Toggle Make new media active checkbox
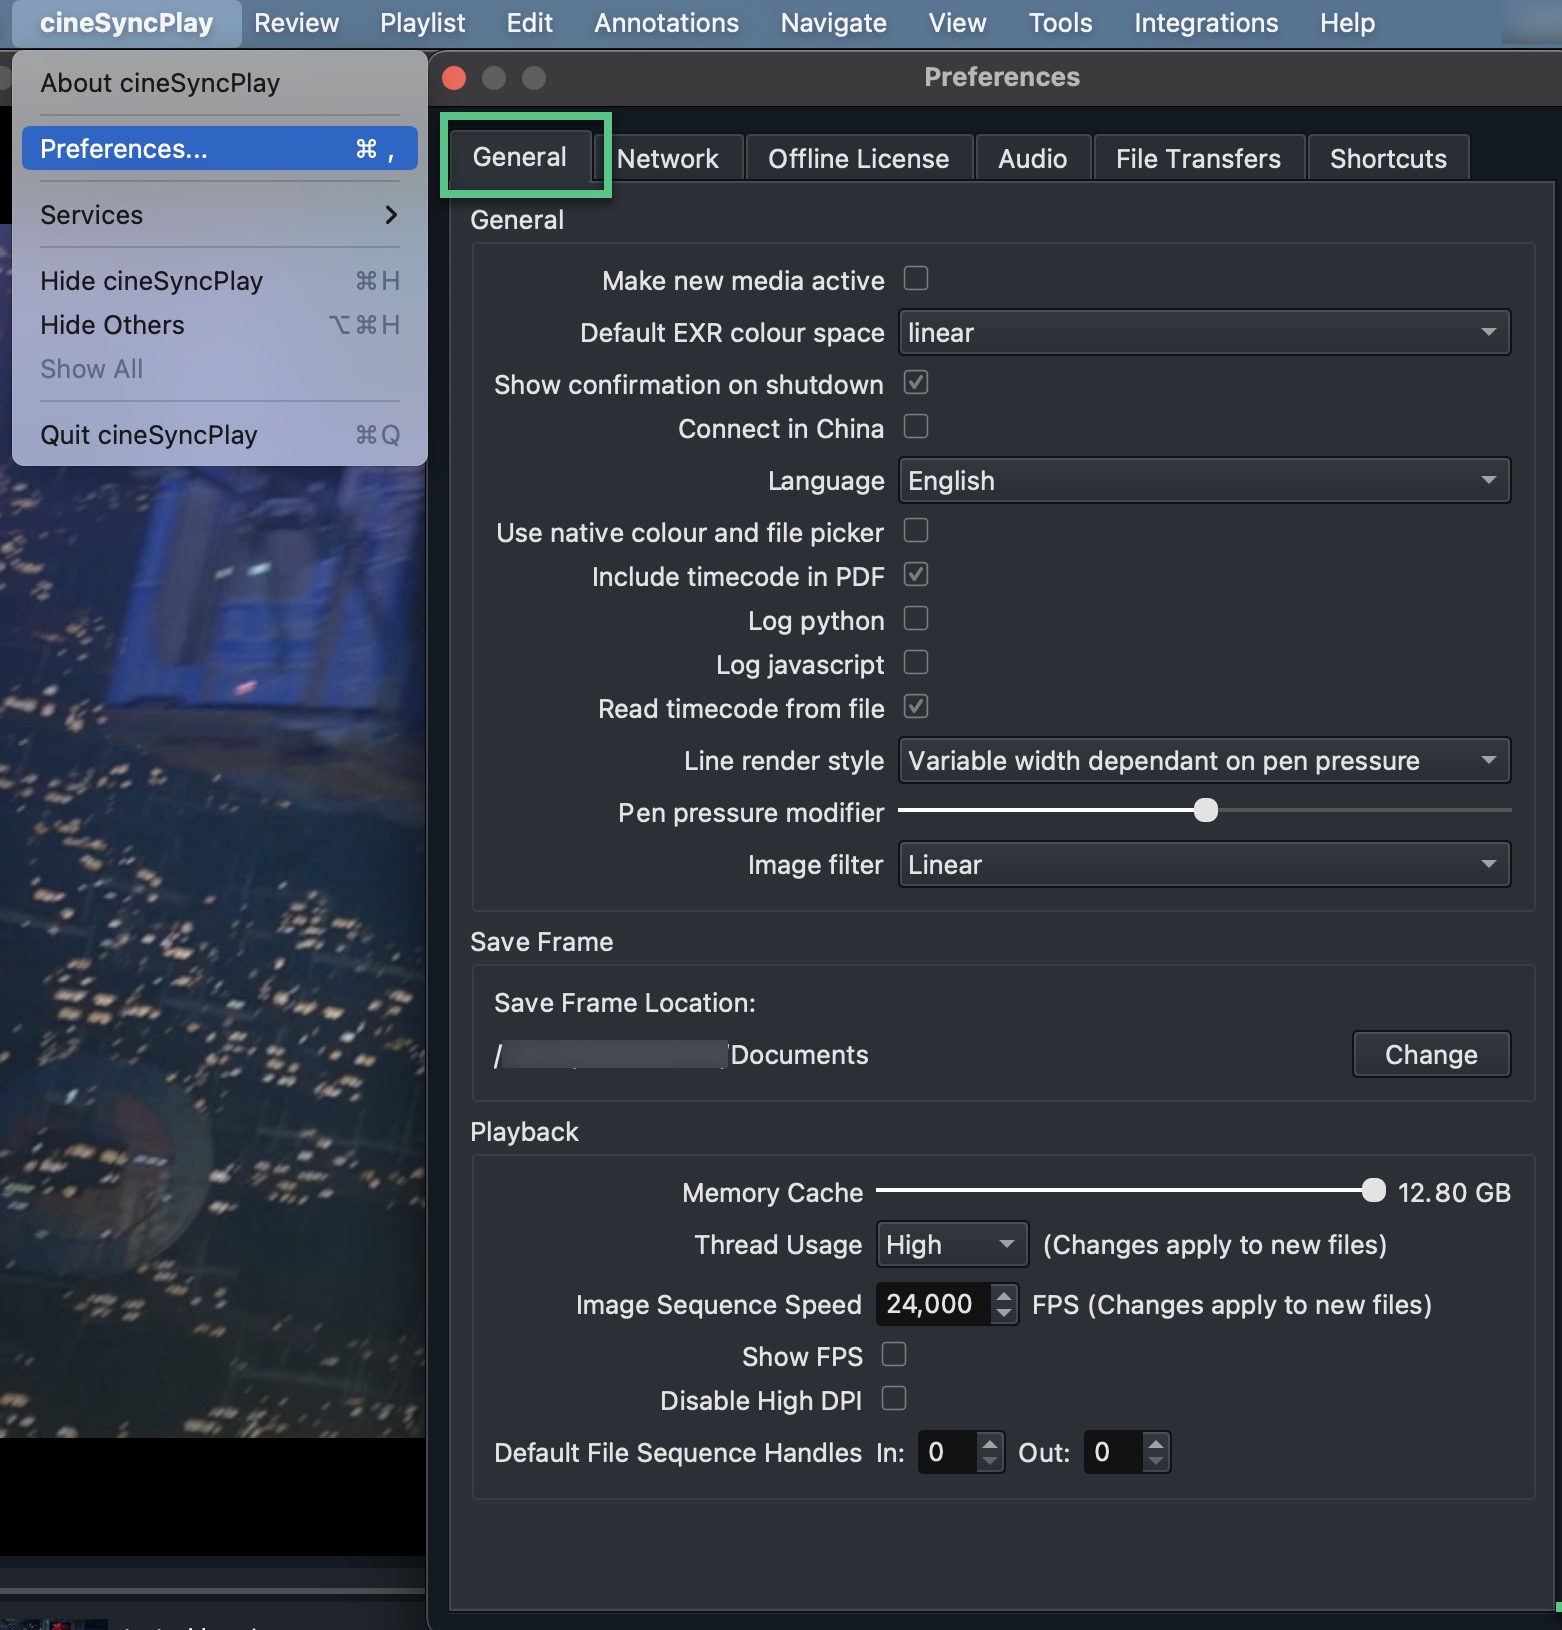The width and height of the screenshot is (1562, 1630). click(916, 278)
